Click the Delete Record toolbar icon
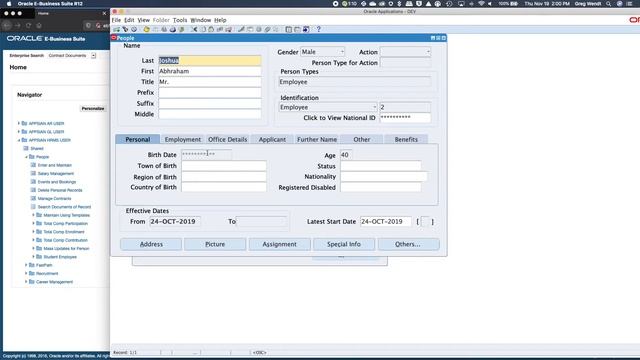 coord(228,29)
